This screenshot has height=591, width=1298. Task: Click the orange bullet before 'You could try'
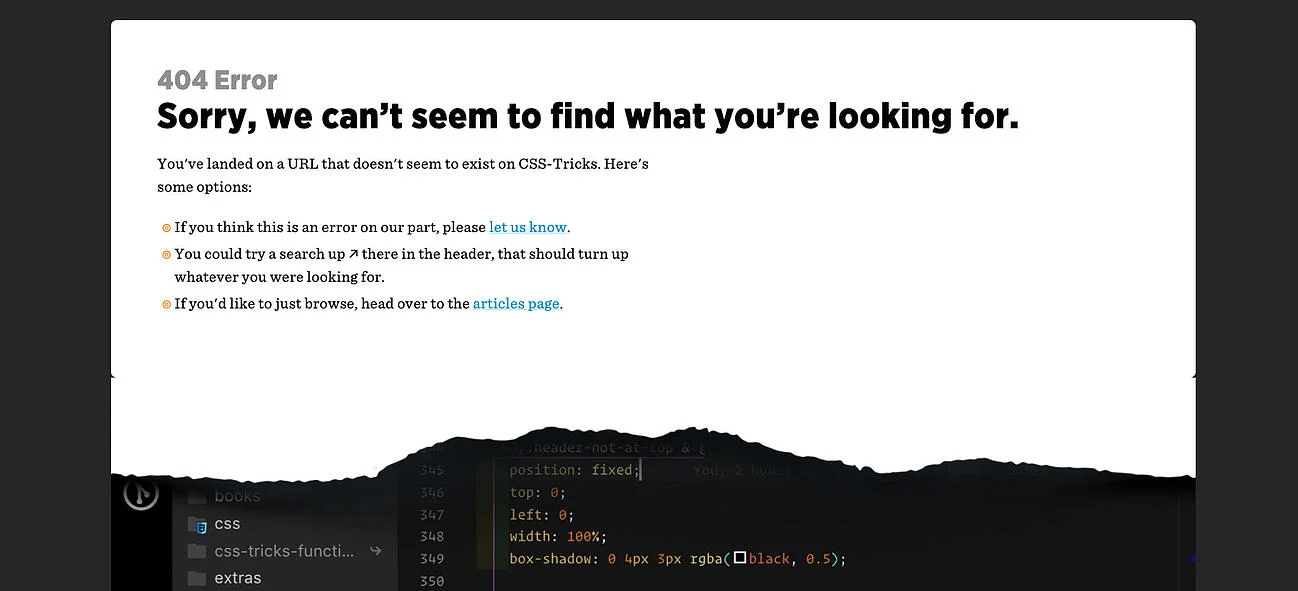click(x=166, y=255)
